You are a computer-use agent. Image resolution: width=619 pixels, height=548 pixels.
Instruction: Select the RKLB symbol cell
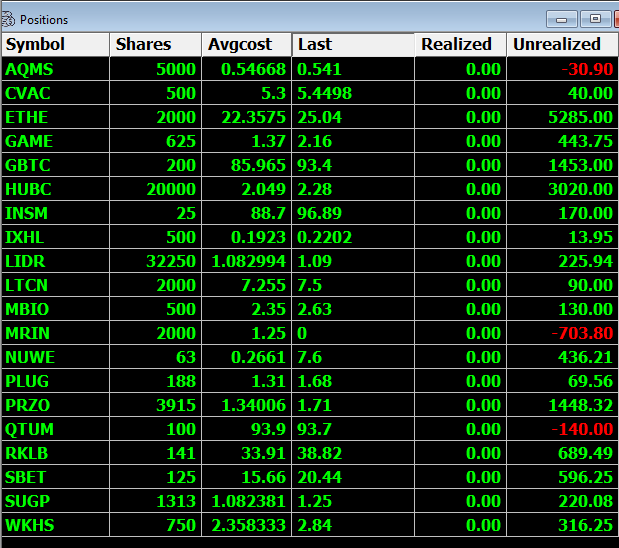(x=56, y=453)
